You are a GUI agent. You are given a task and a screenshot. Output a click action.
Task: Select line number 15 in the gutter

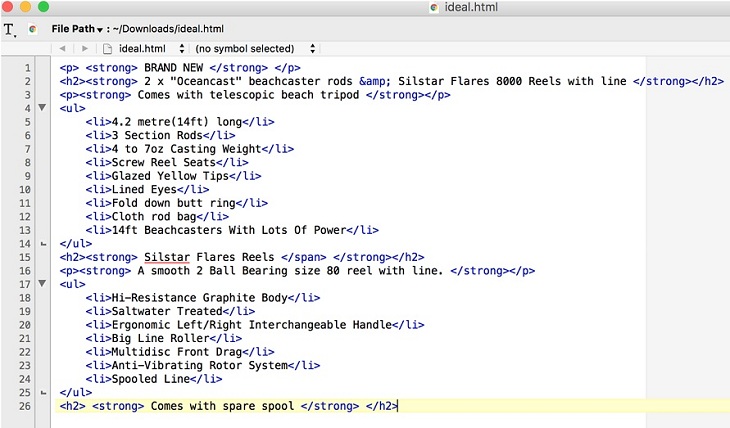click(25, 258)
